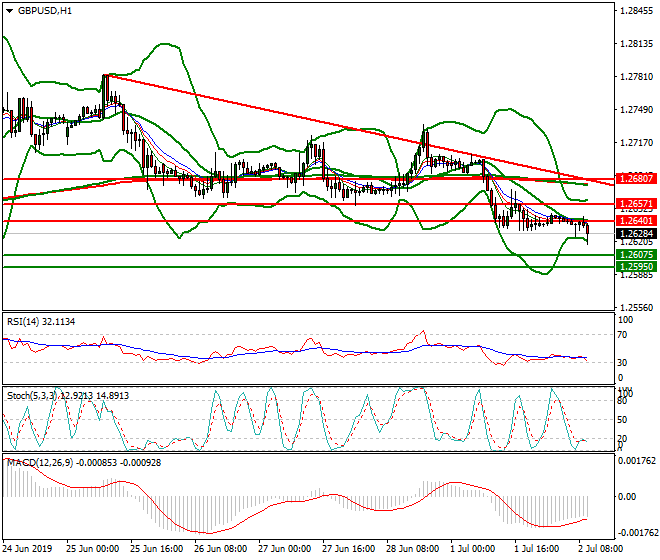Select the current price label 1.26284
Viewport: 660px width, 560px height.
(x=636, y=233)
